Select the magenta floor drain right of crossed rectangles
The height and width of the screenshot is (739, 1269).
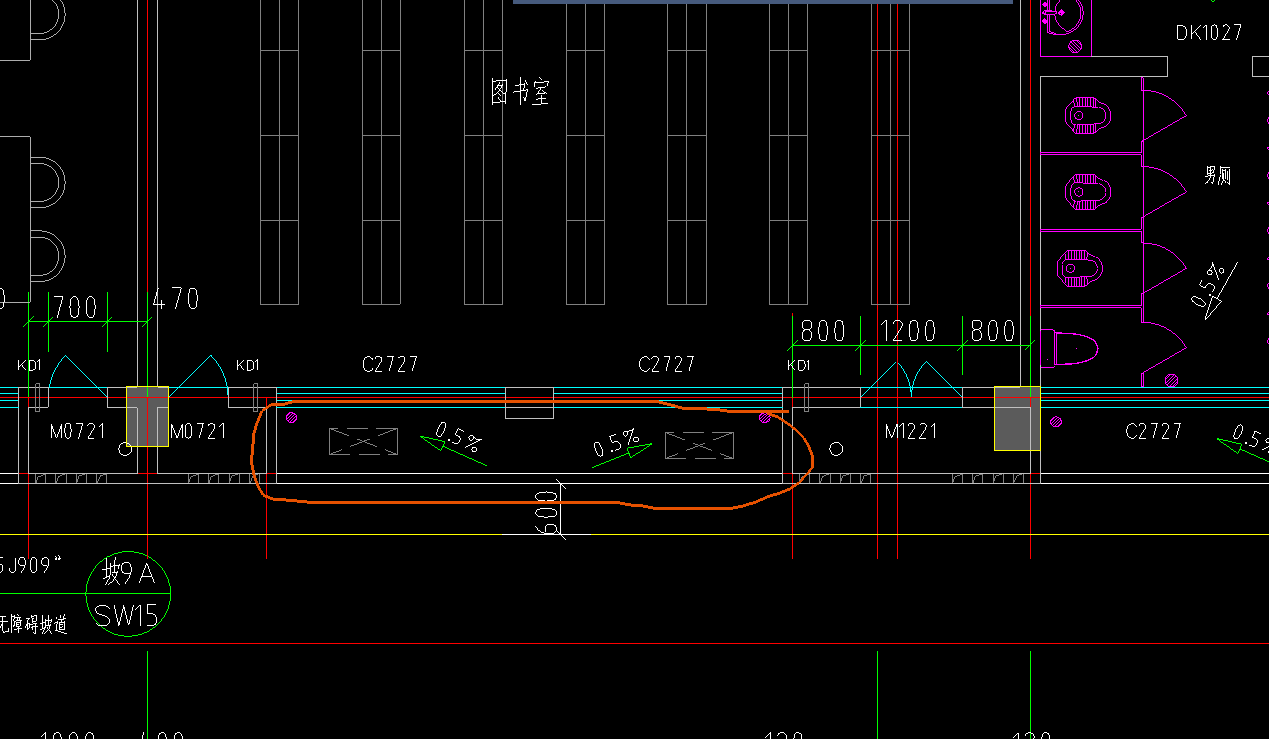(765, 417)
